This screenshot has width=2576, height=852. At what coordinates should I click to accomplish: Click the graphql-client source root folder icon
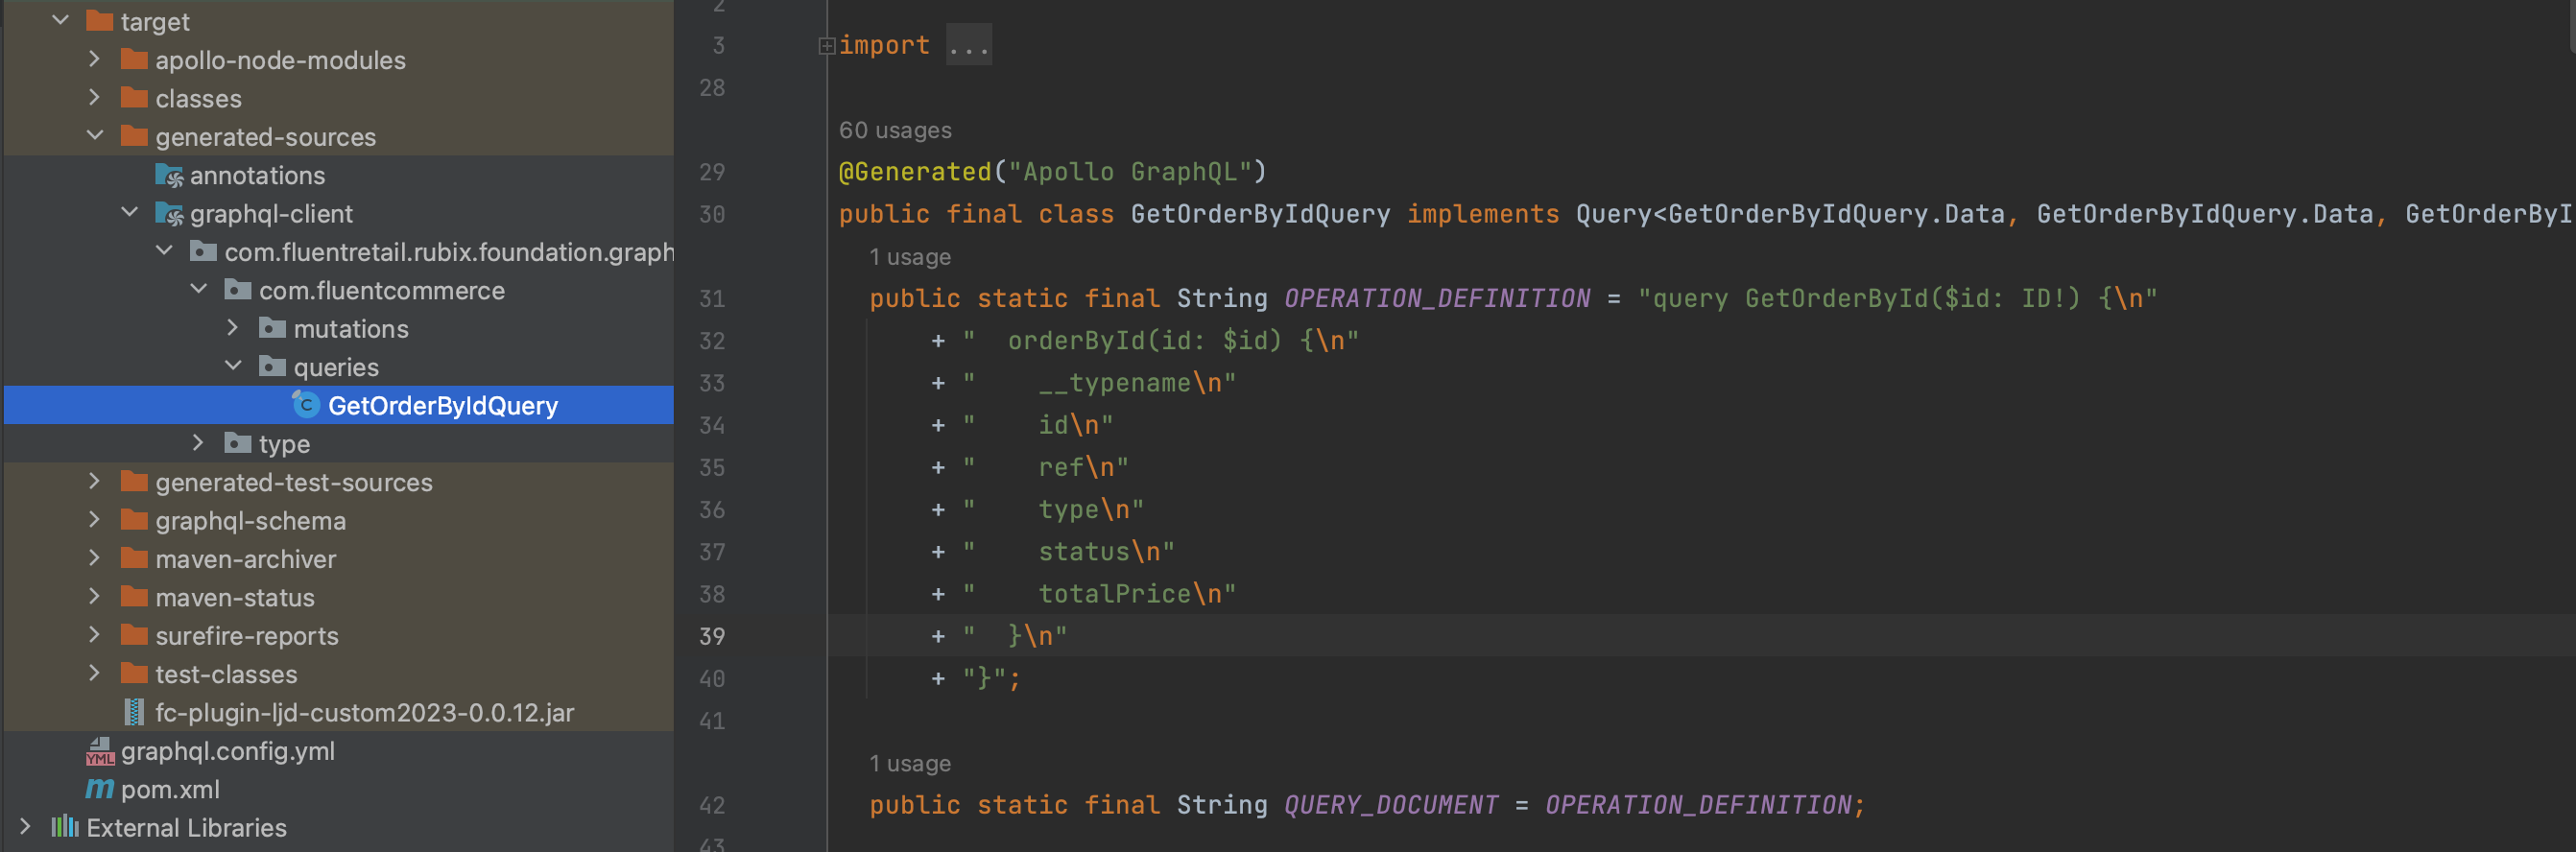pos(169,213)
